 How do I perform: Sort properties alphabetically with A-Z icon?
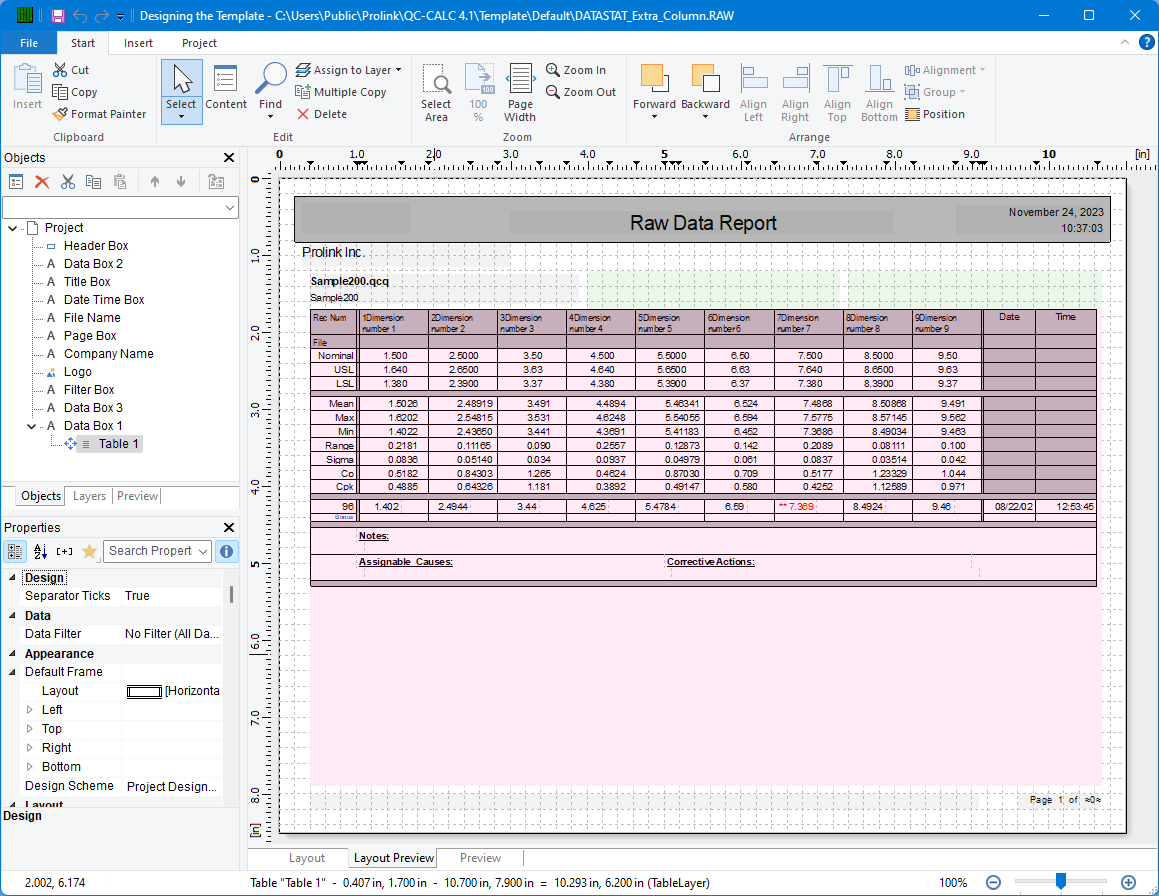(41, 551)
